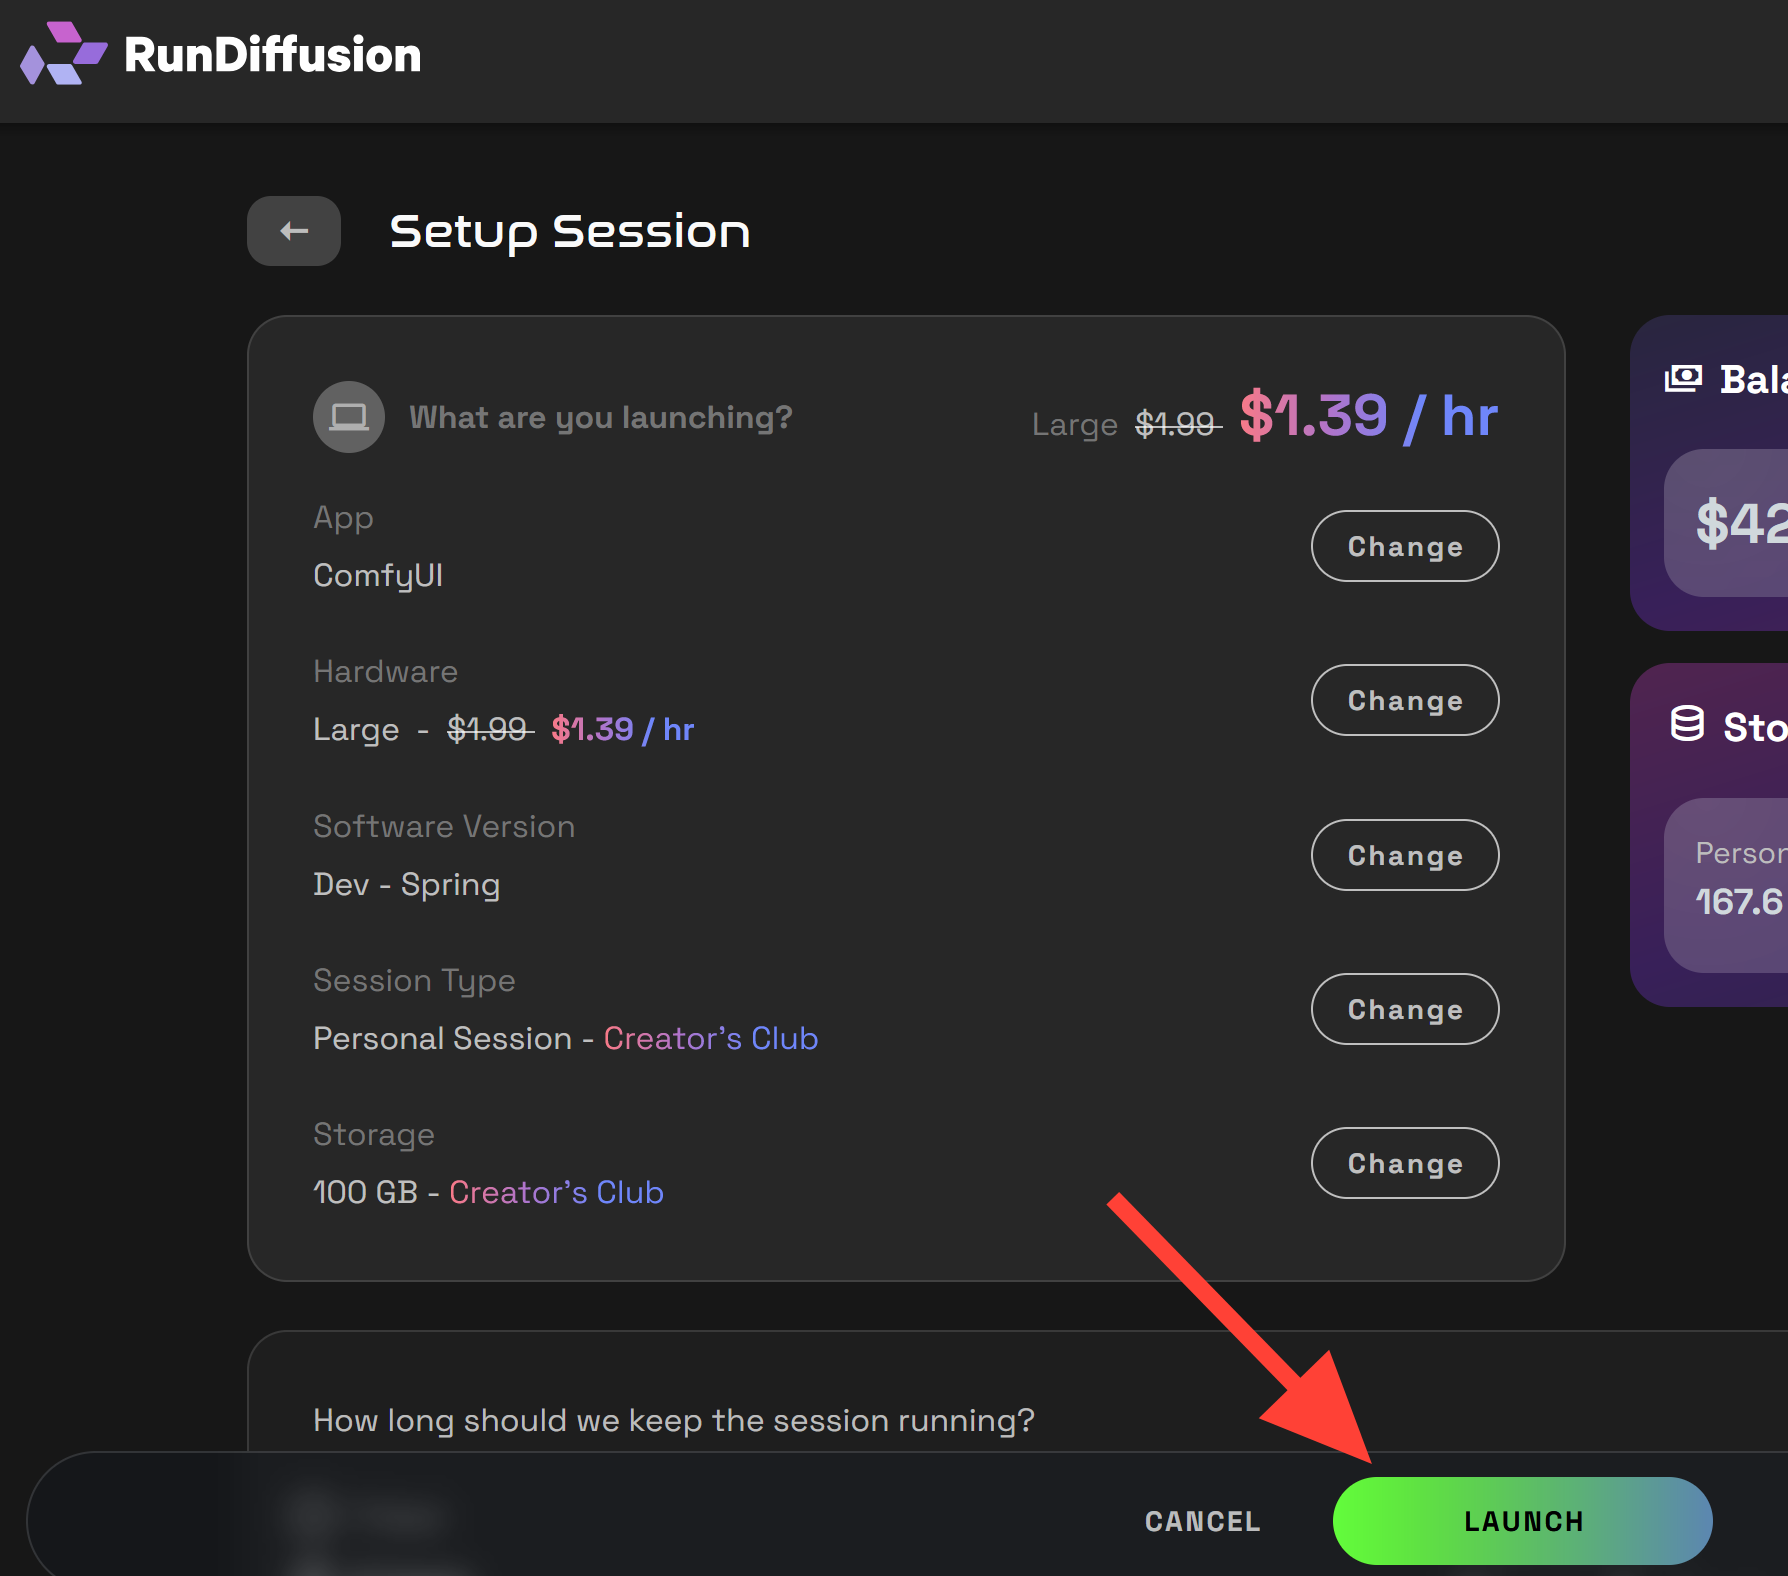Change the Large hardware option
The width and height of the screenshot is (1788, 1576).
pos(1405,700)
